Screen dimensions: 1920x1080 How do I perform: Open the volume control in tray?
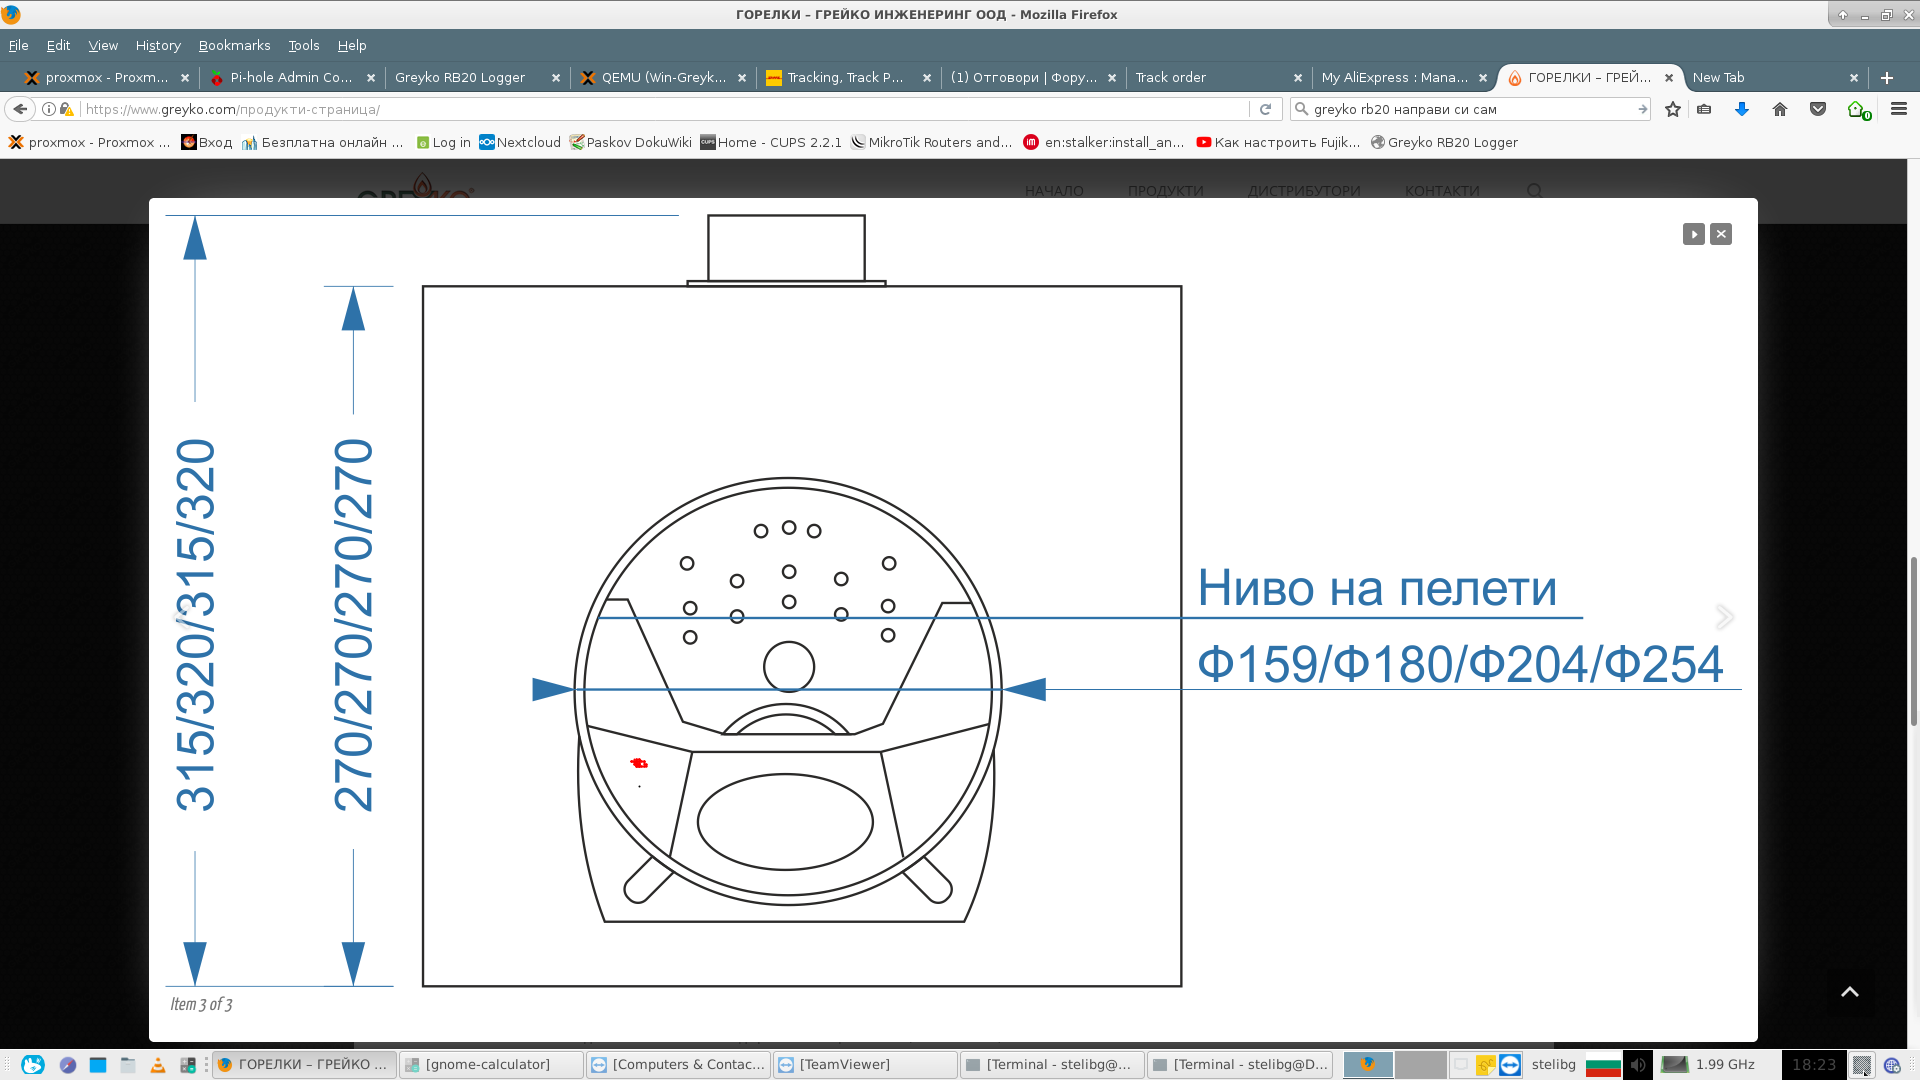1638,1065
